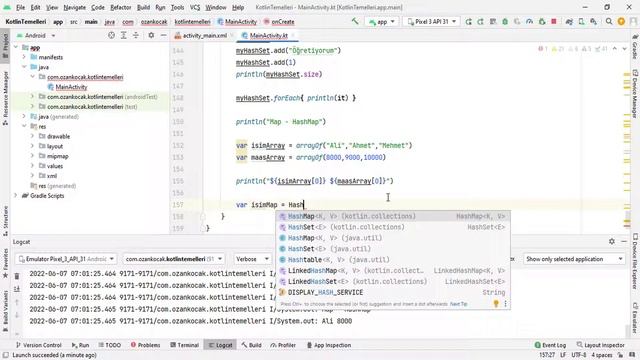This screenshot has width=640, height=360.
Task: Open the Navigate menu
Action: tap(75, 7)
